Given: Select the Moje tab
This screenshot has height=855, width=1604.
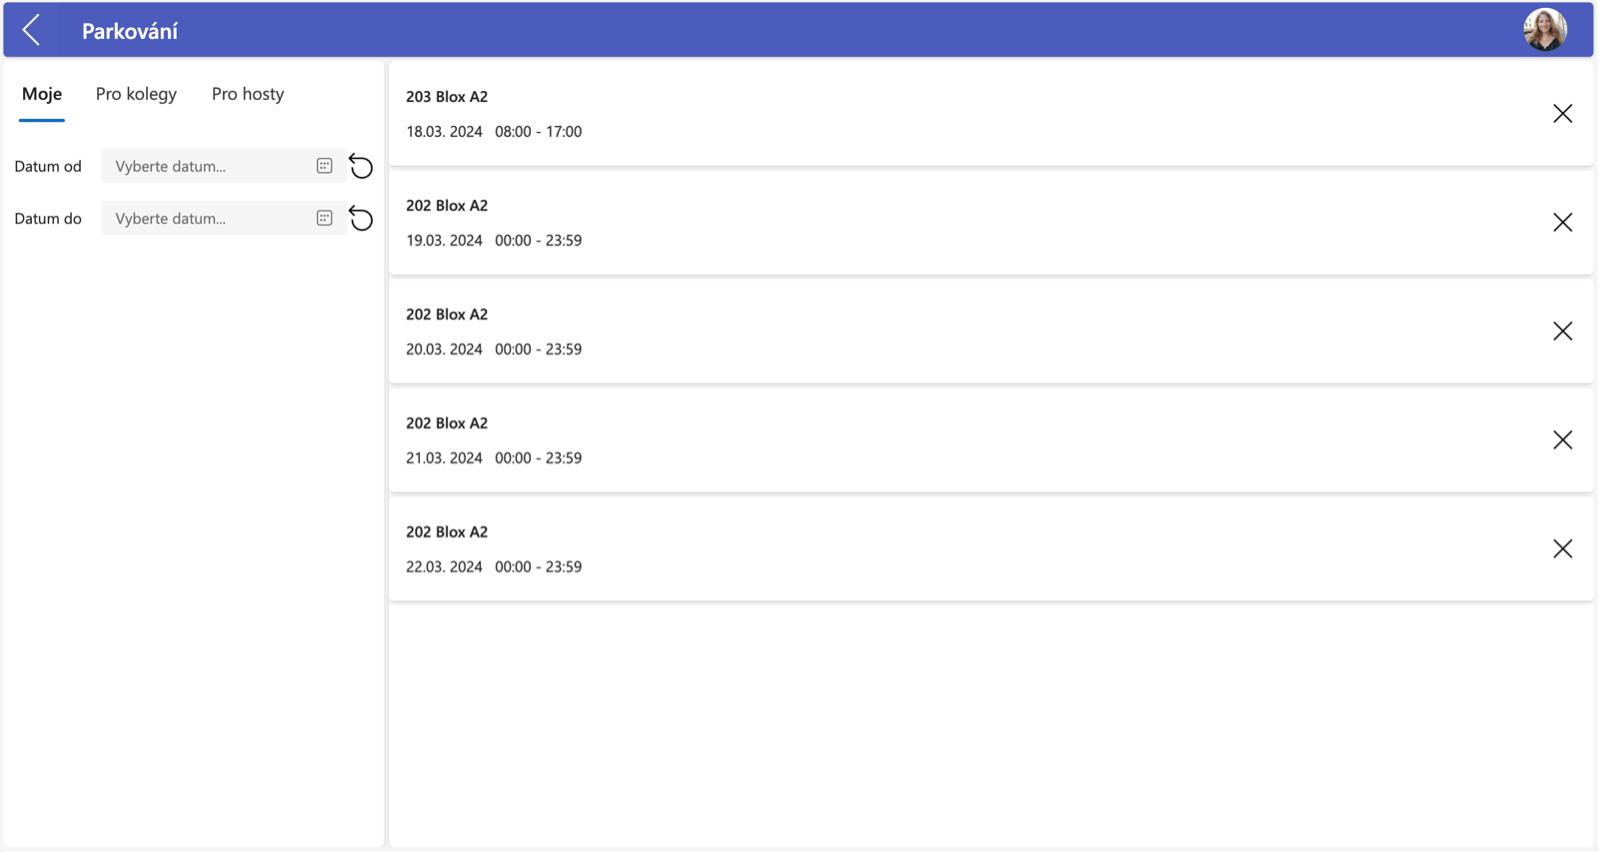Looking at the screenshot, I should click(x=42, y=94).
